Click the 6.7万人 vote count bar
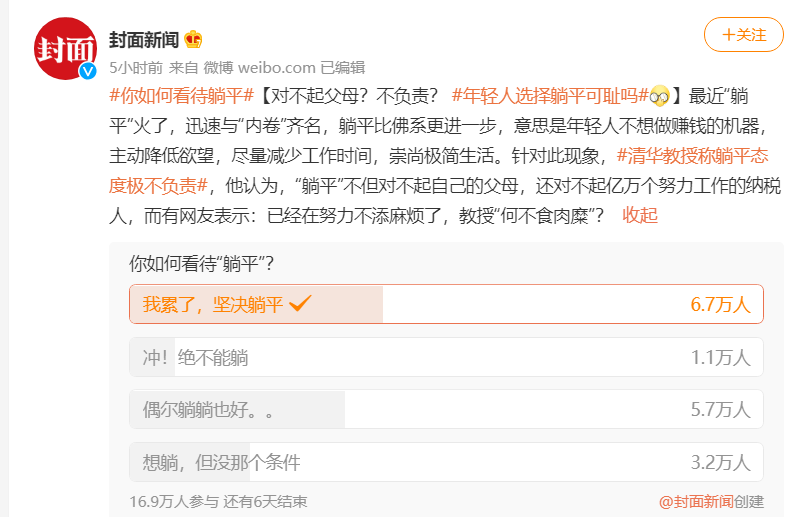 (x=720, y=304)
